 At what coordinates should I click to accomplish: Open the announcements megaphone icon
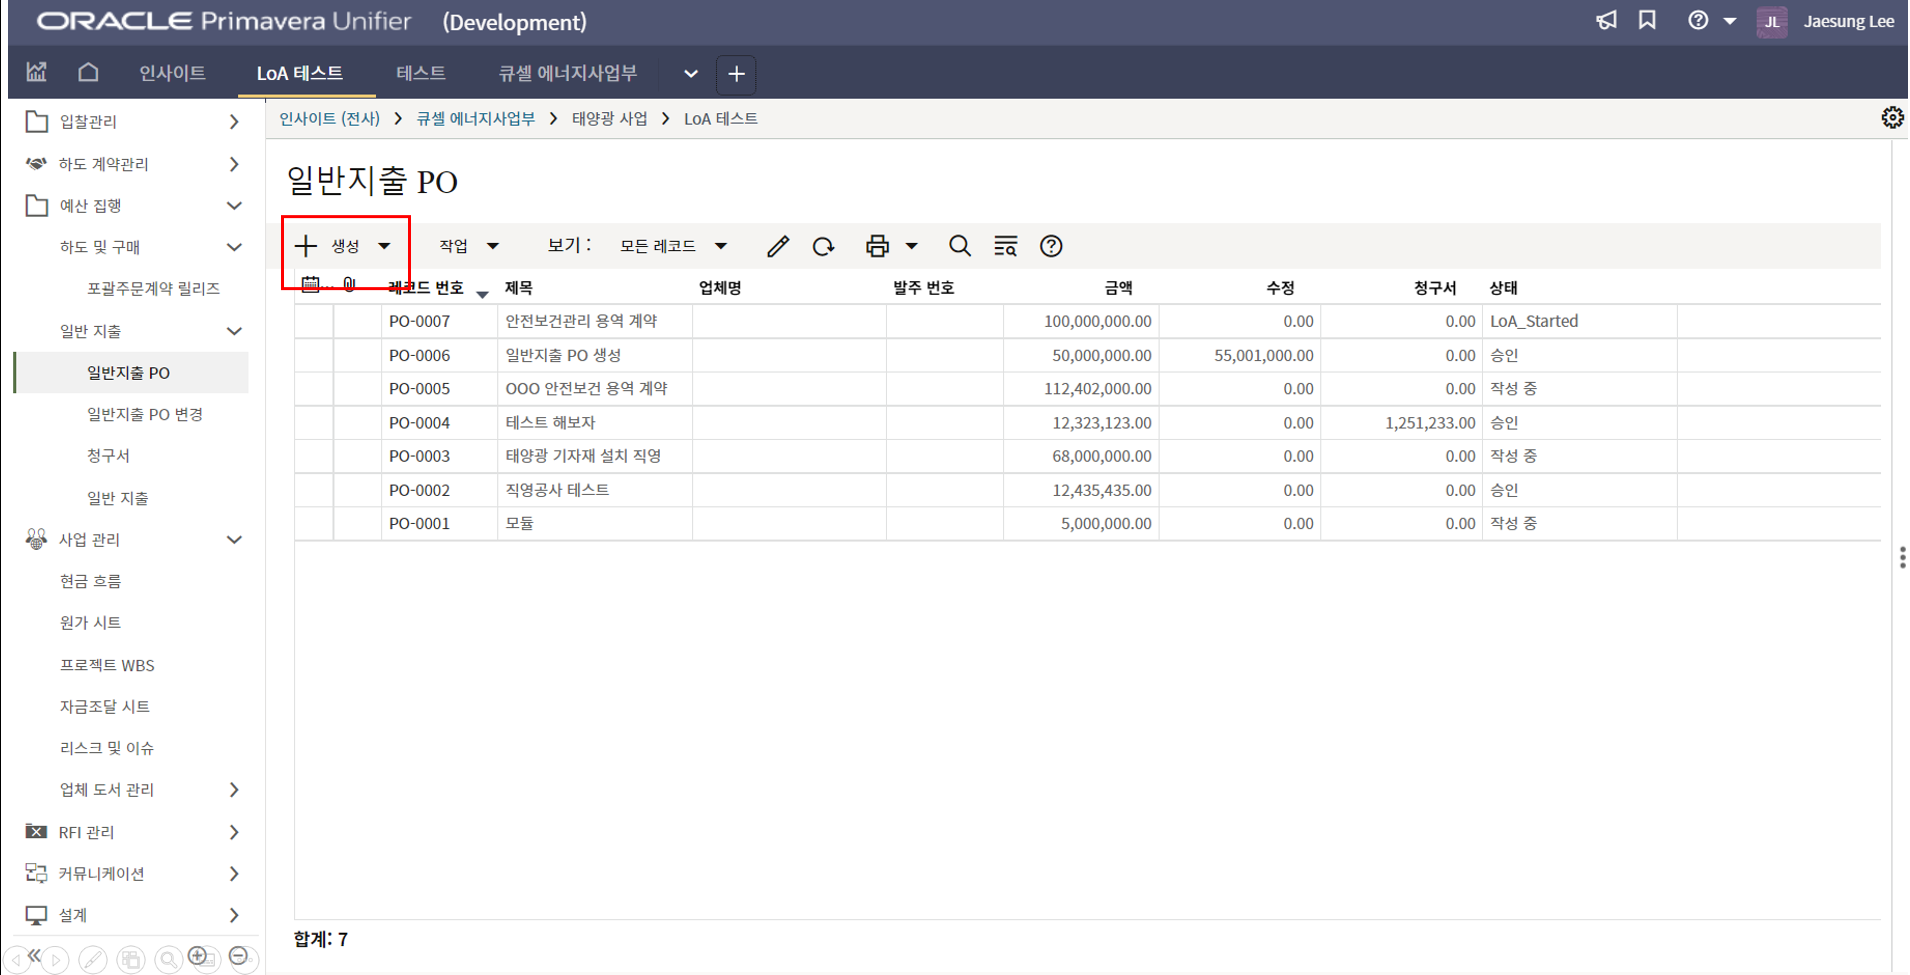coord(1606,21)
